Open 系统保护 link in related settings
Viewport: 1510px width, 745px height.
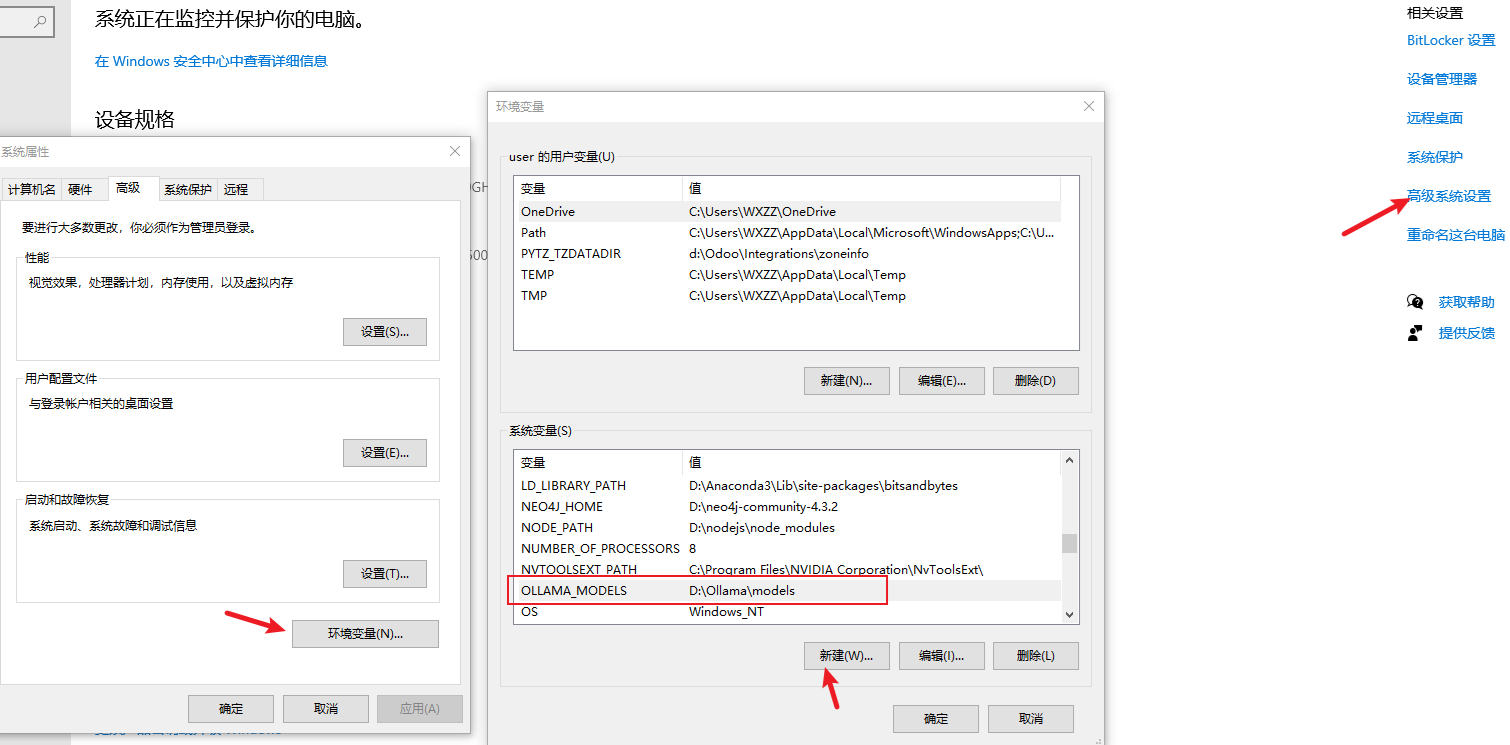pyautogui.click(x=1435, y=157)
